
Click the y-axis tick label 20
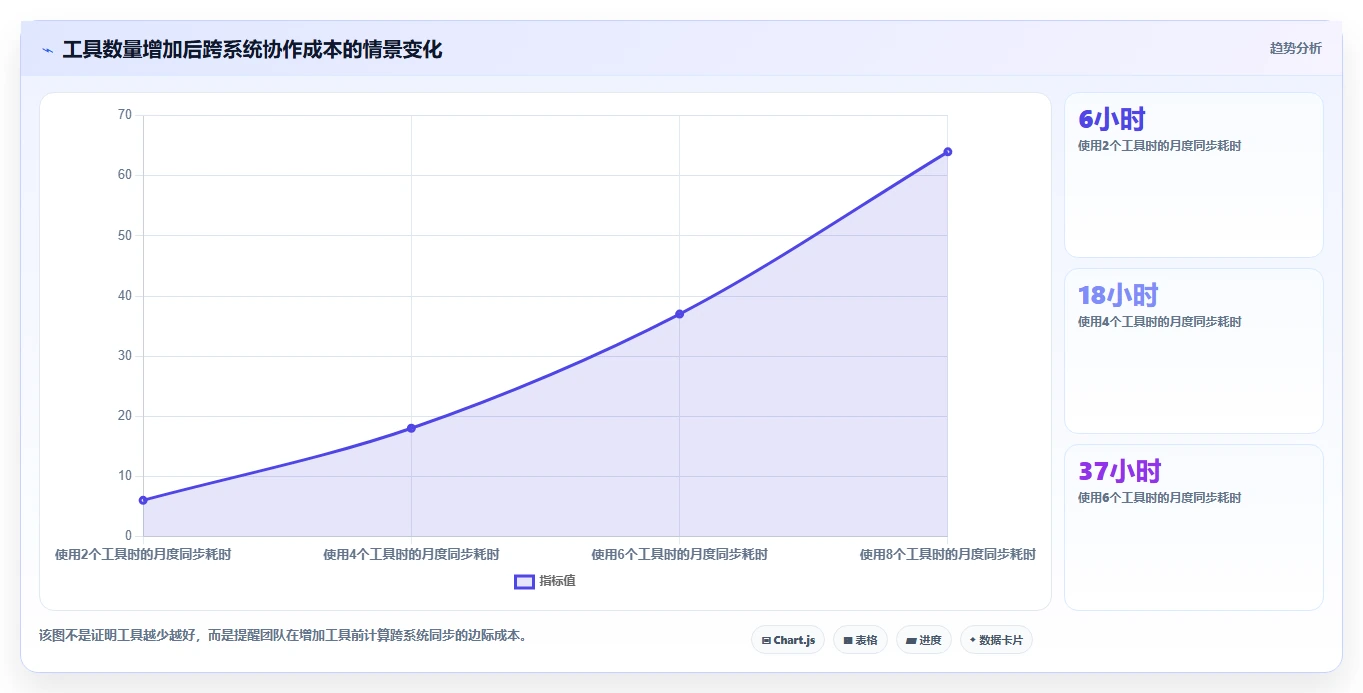125,416
